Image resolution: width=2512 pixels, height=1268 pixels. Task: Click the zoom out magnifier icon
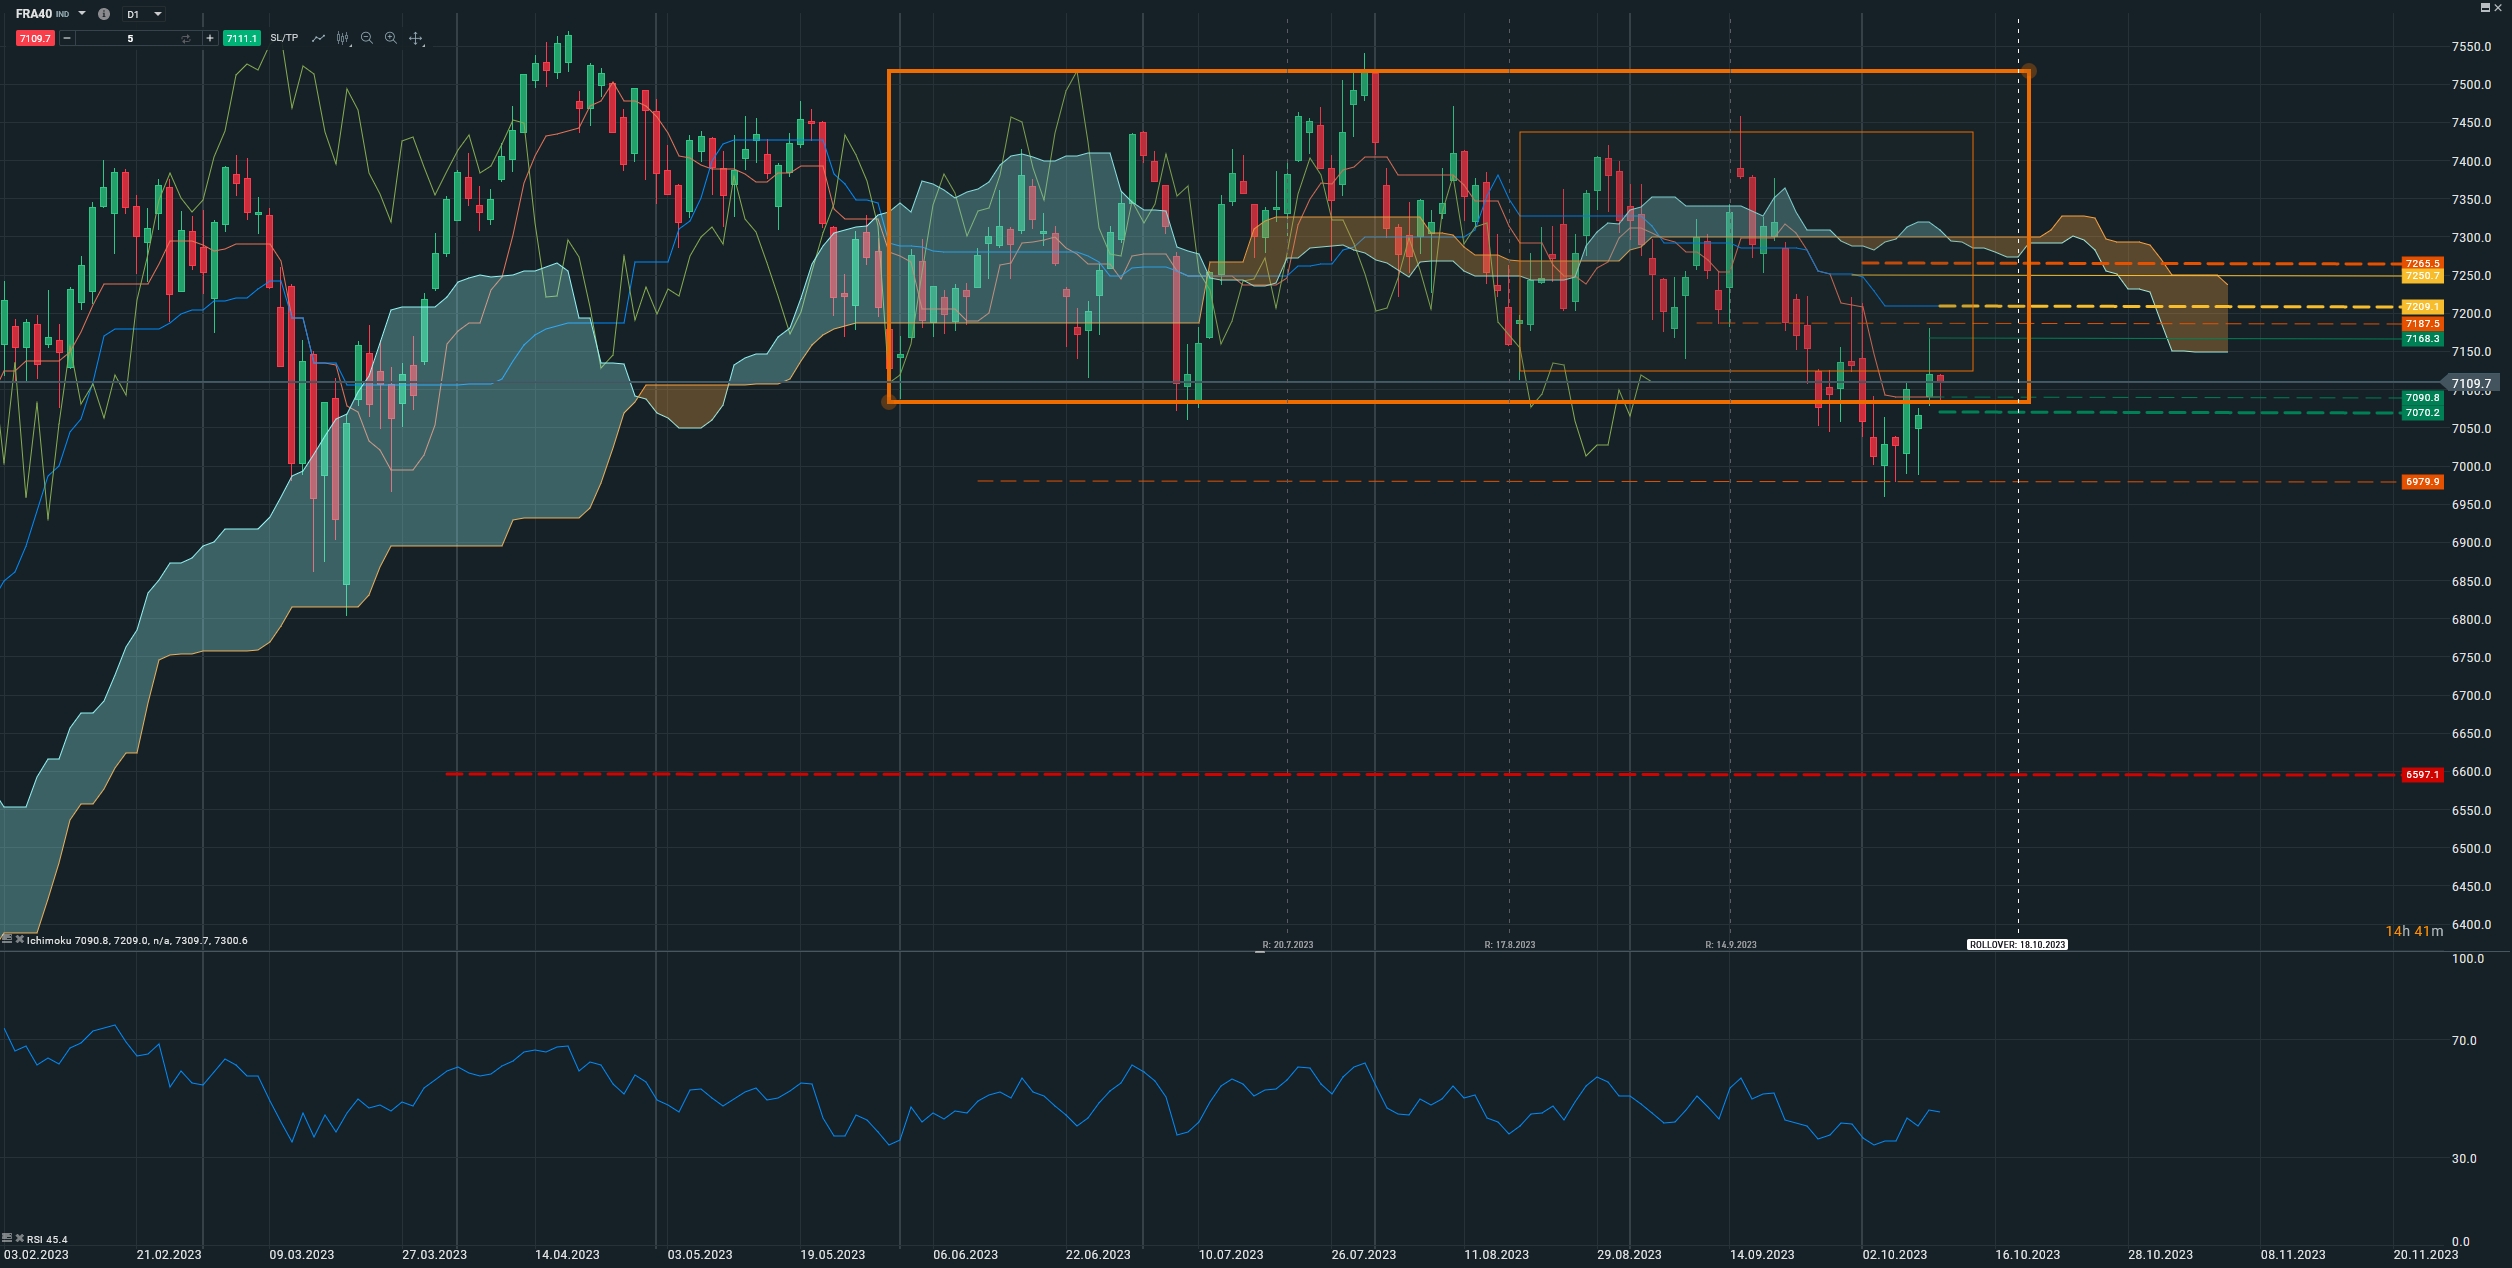[x=367, y=38]
